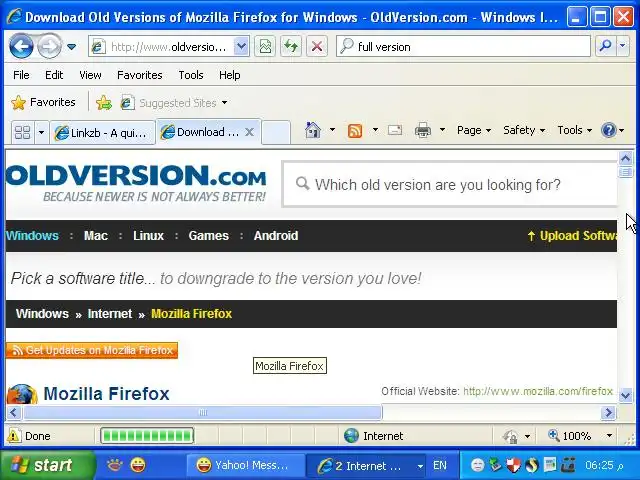Screen dimensions: 640x480
Task: Click the horizontal scrollbar thumb
Action: pyautogui.click(x=203, y=413)
